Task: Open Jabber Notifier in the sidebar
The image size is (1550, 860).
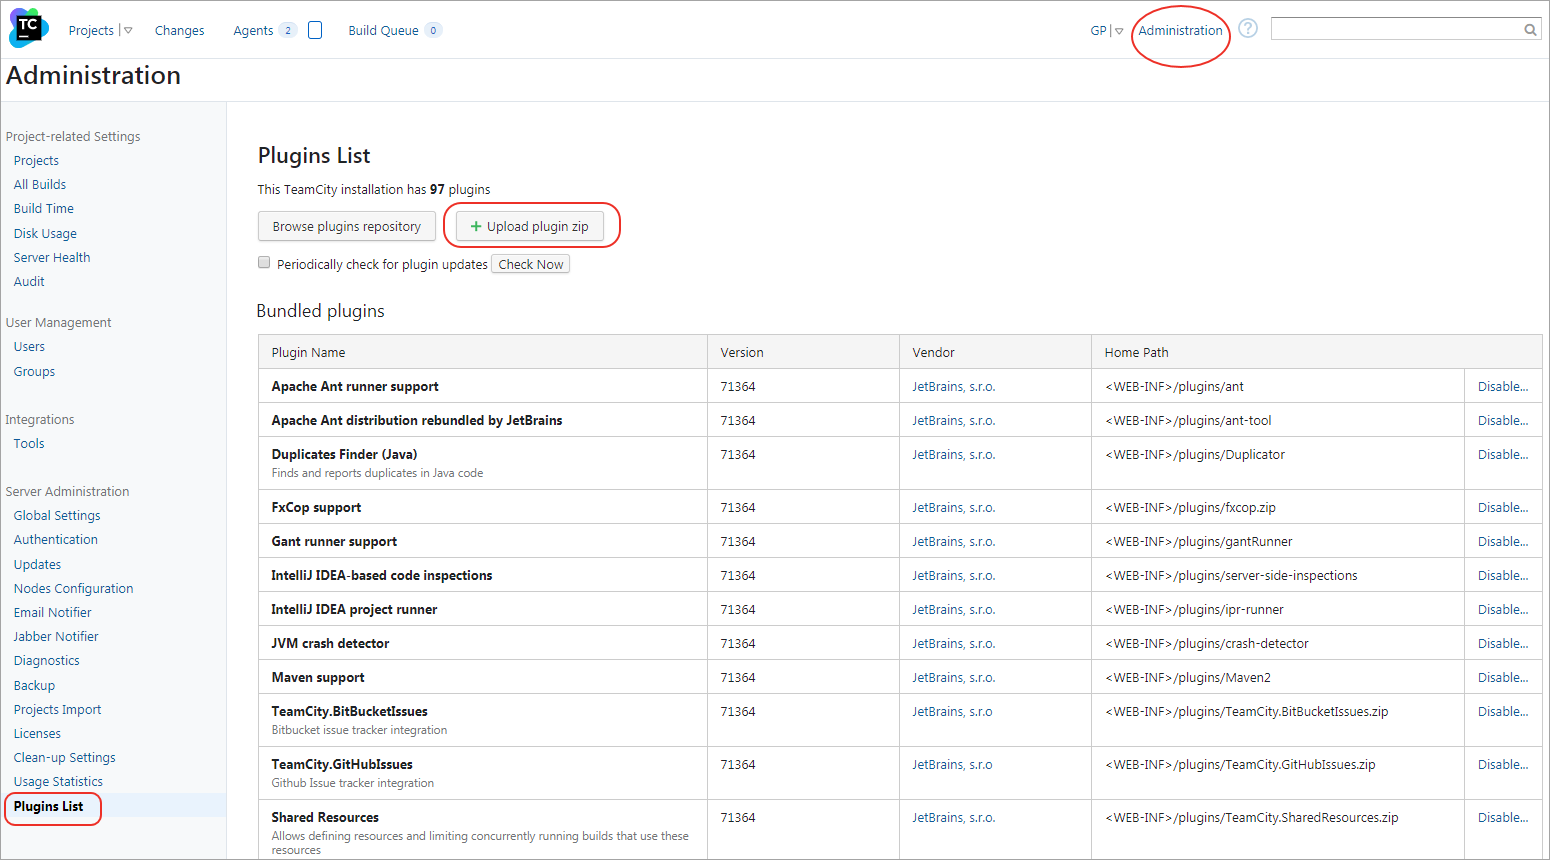Action: [56, 637]
